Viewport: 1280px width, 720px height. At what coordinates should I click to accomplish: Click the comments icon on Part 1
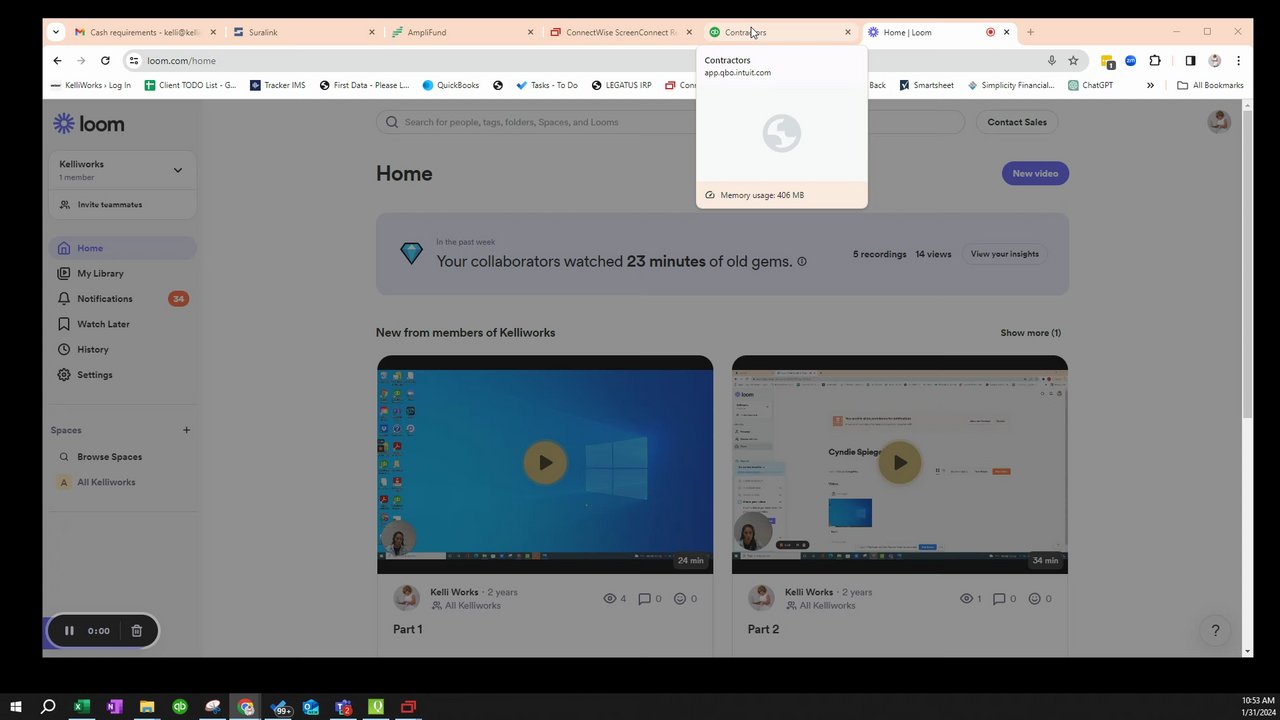point(645,599)
